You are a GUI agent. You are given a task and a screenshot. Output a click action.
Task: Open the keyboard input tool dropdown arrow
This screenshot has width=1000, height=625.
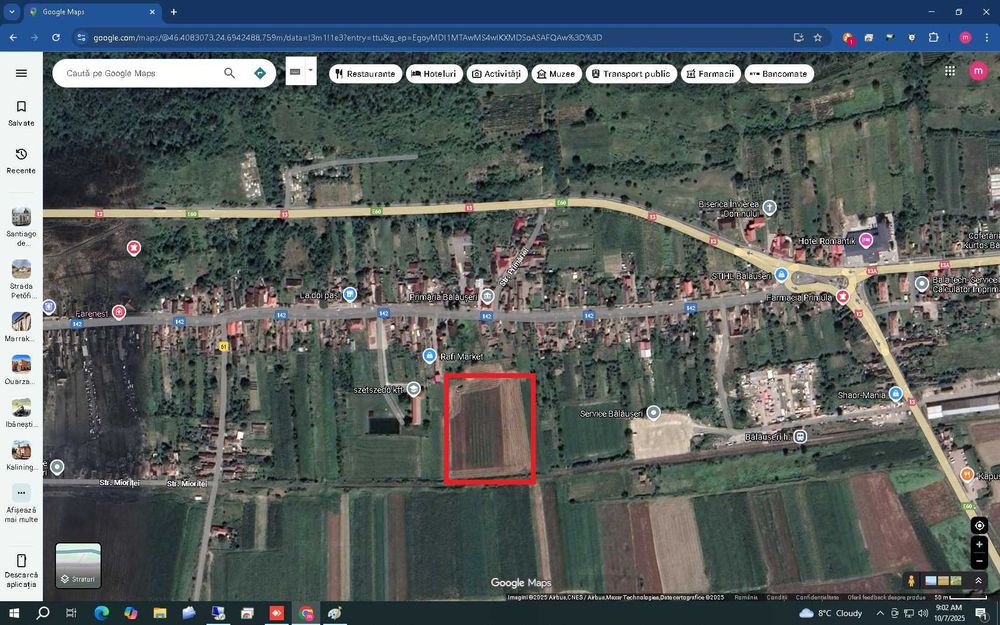pyautogui.click(x=311, y=69)
